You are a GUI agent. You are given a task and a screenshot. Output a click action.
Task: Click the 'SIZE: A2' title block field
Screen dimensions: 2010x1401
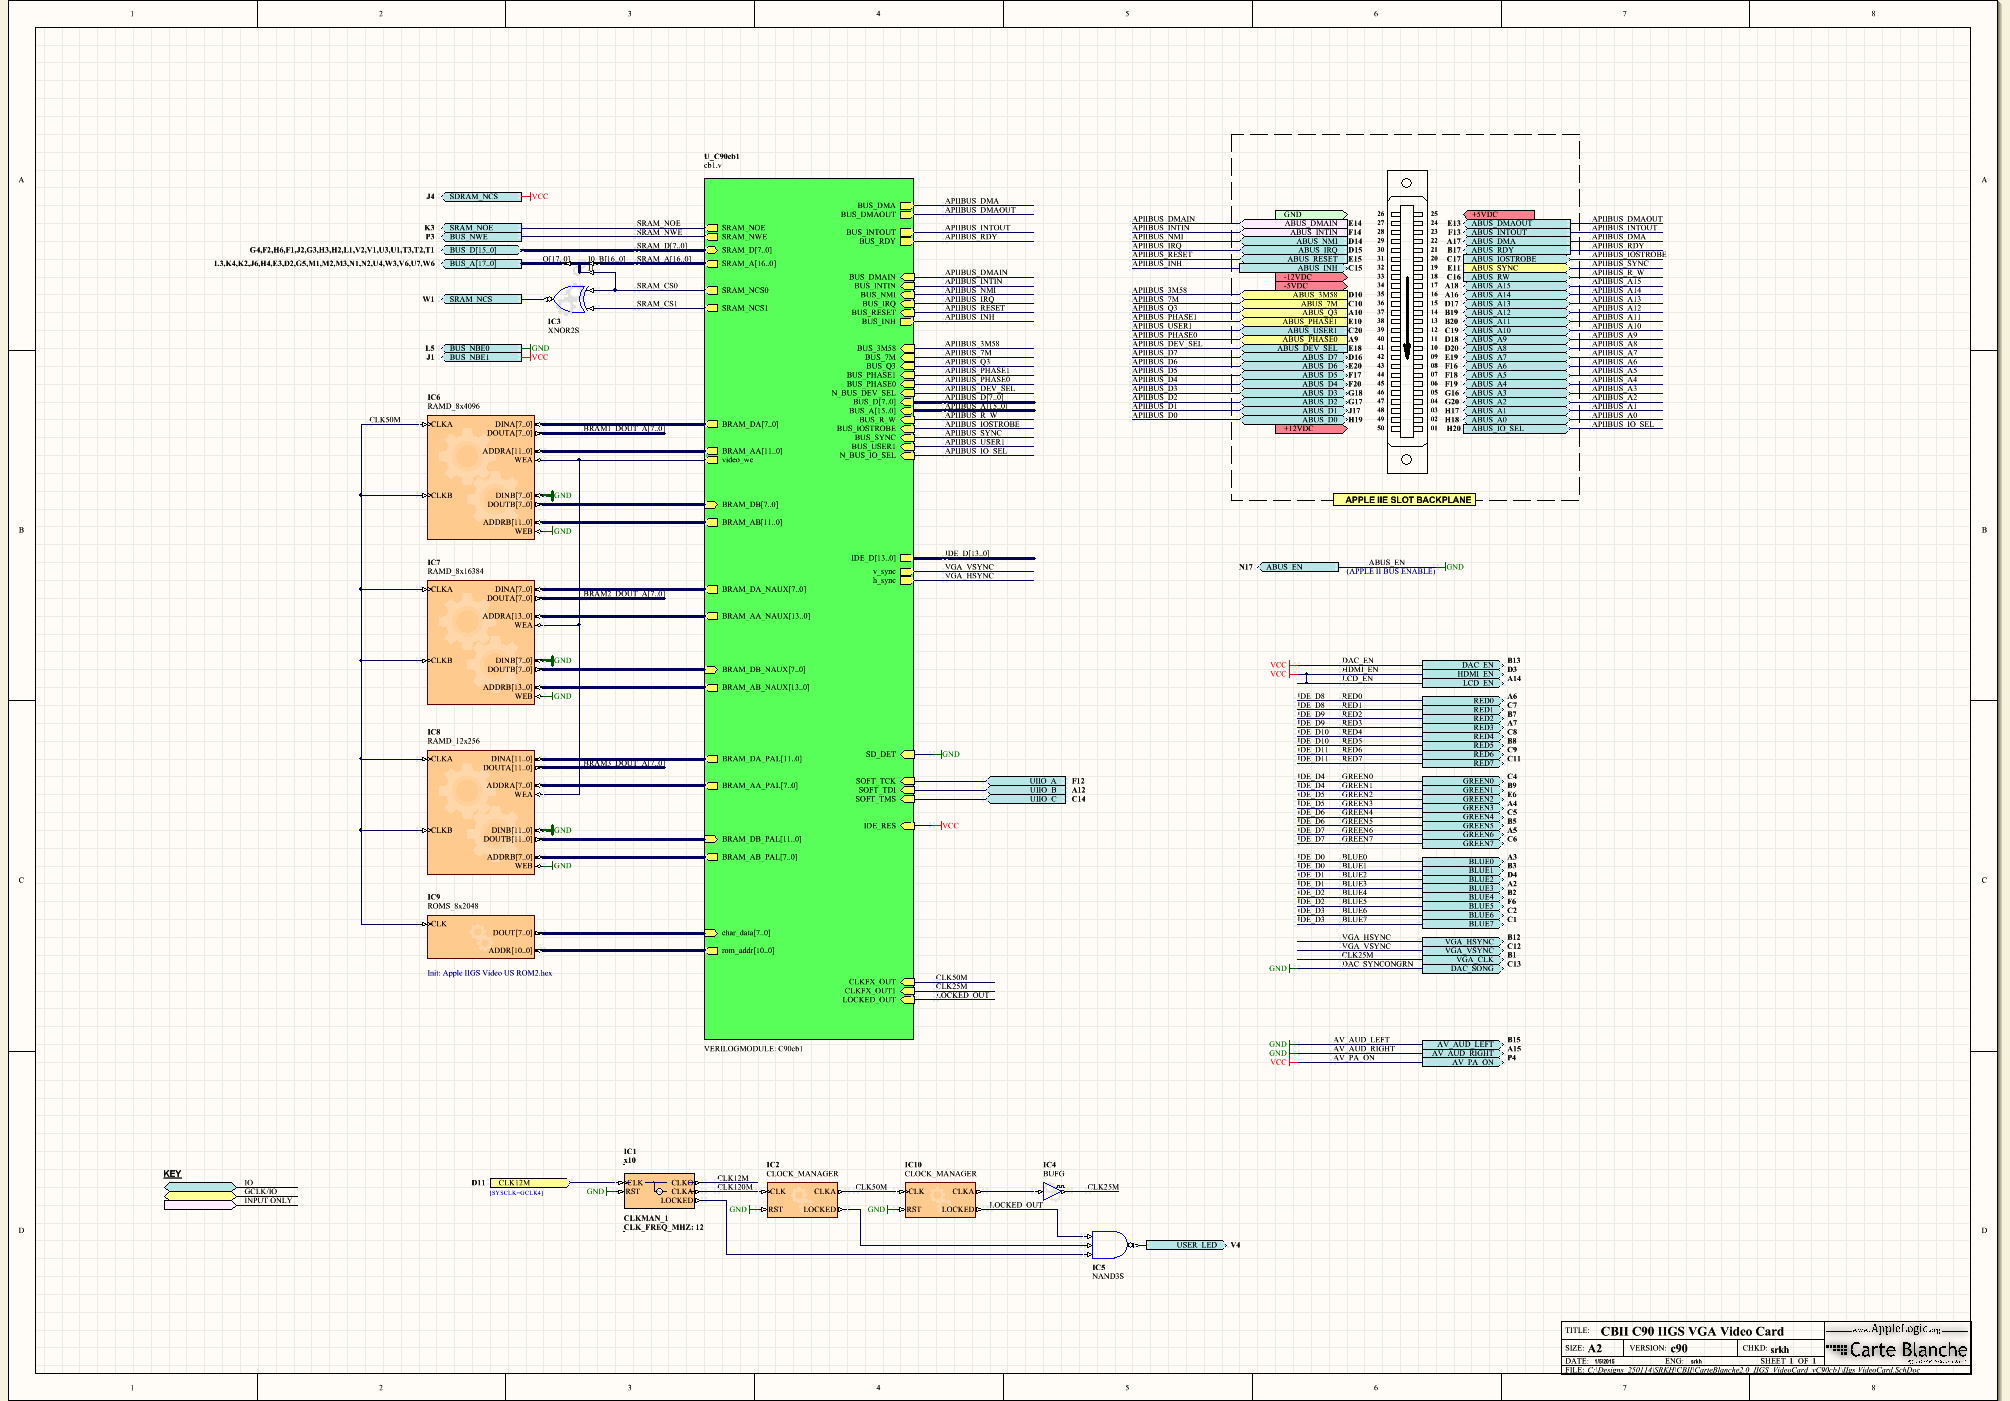tap(1584, 1348)
